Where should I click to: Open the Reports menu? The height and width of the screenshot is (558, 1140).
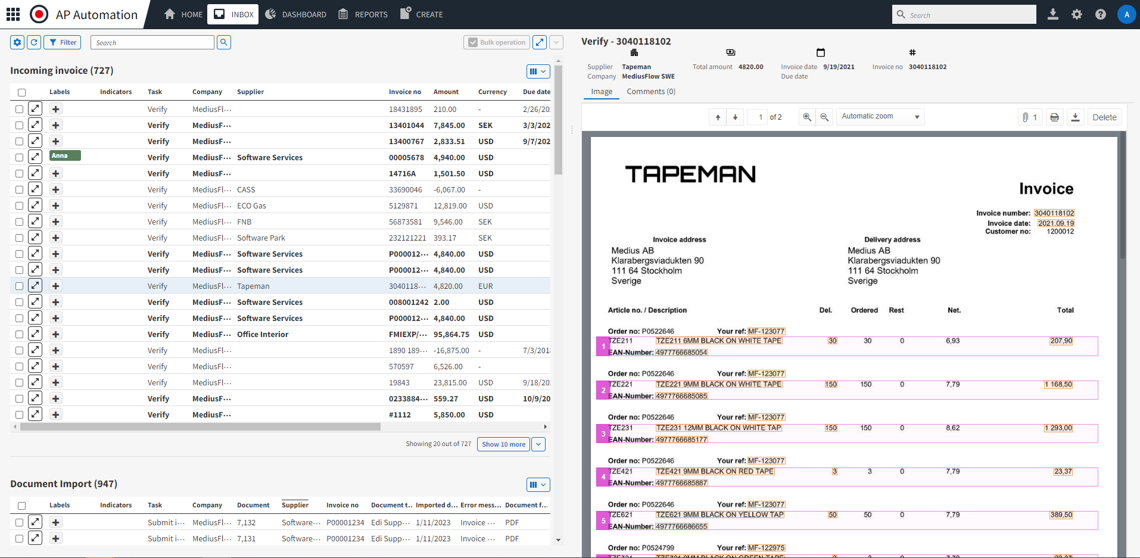(363, 14)
